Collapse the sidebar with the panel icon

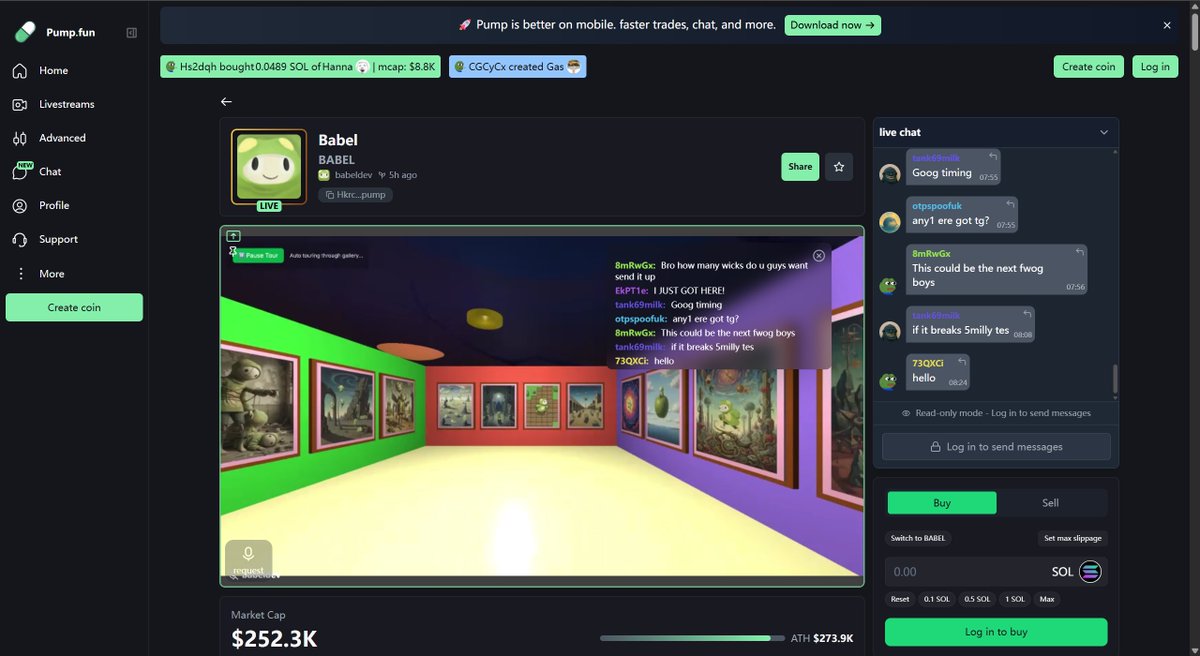point(132,33)
